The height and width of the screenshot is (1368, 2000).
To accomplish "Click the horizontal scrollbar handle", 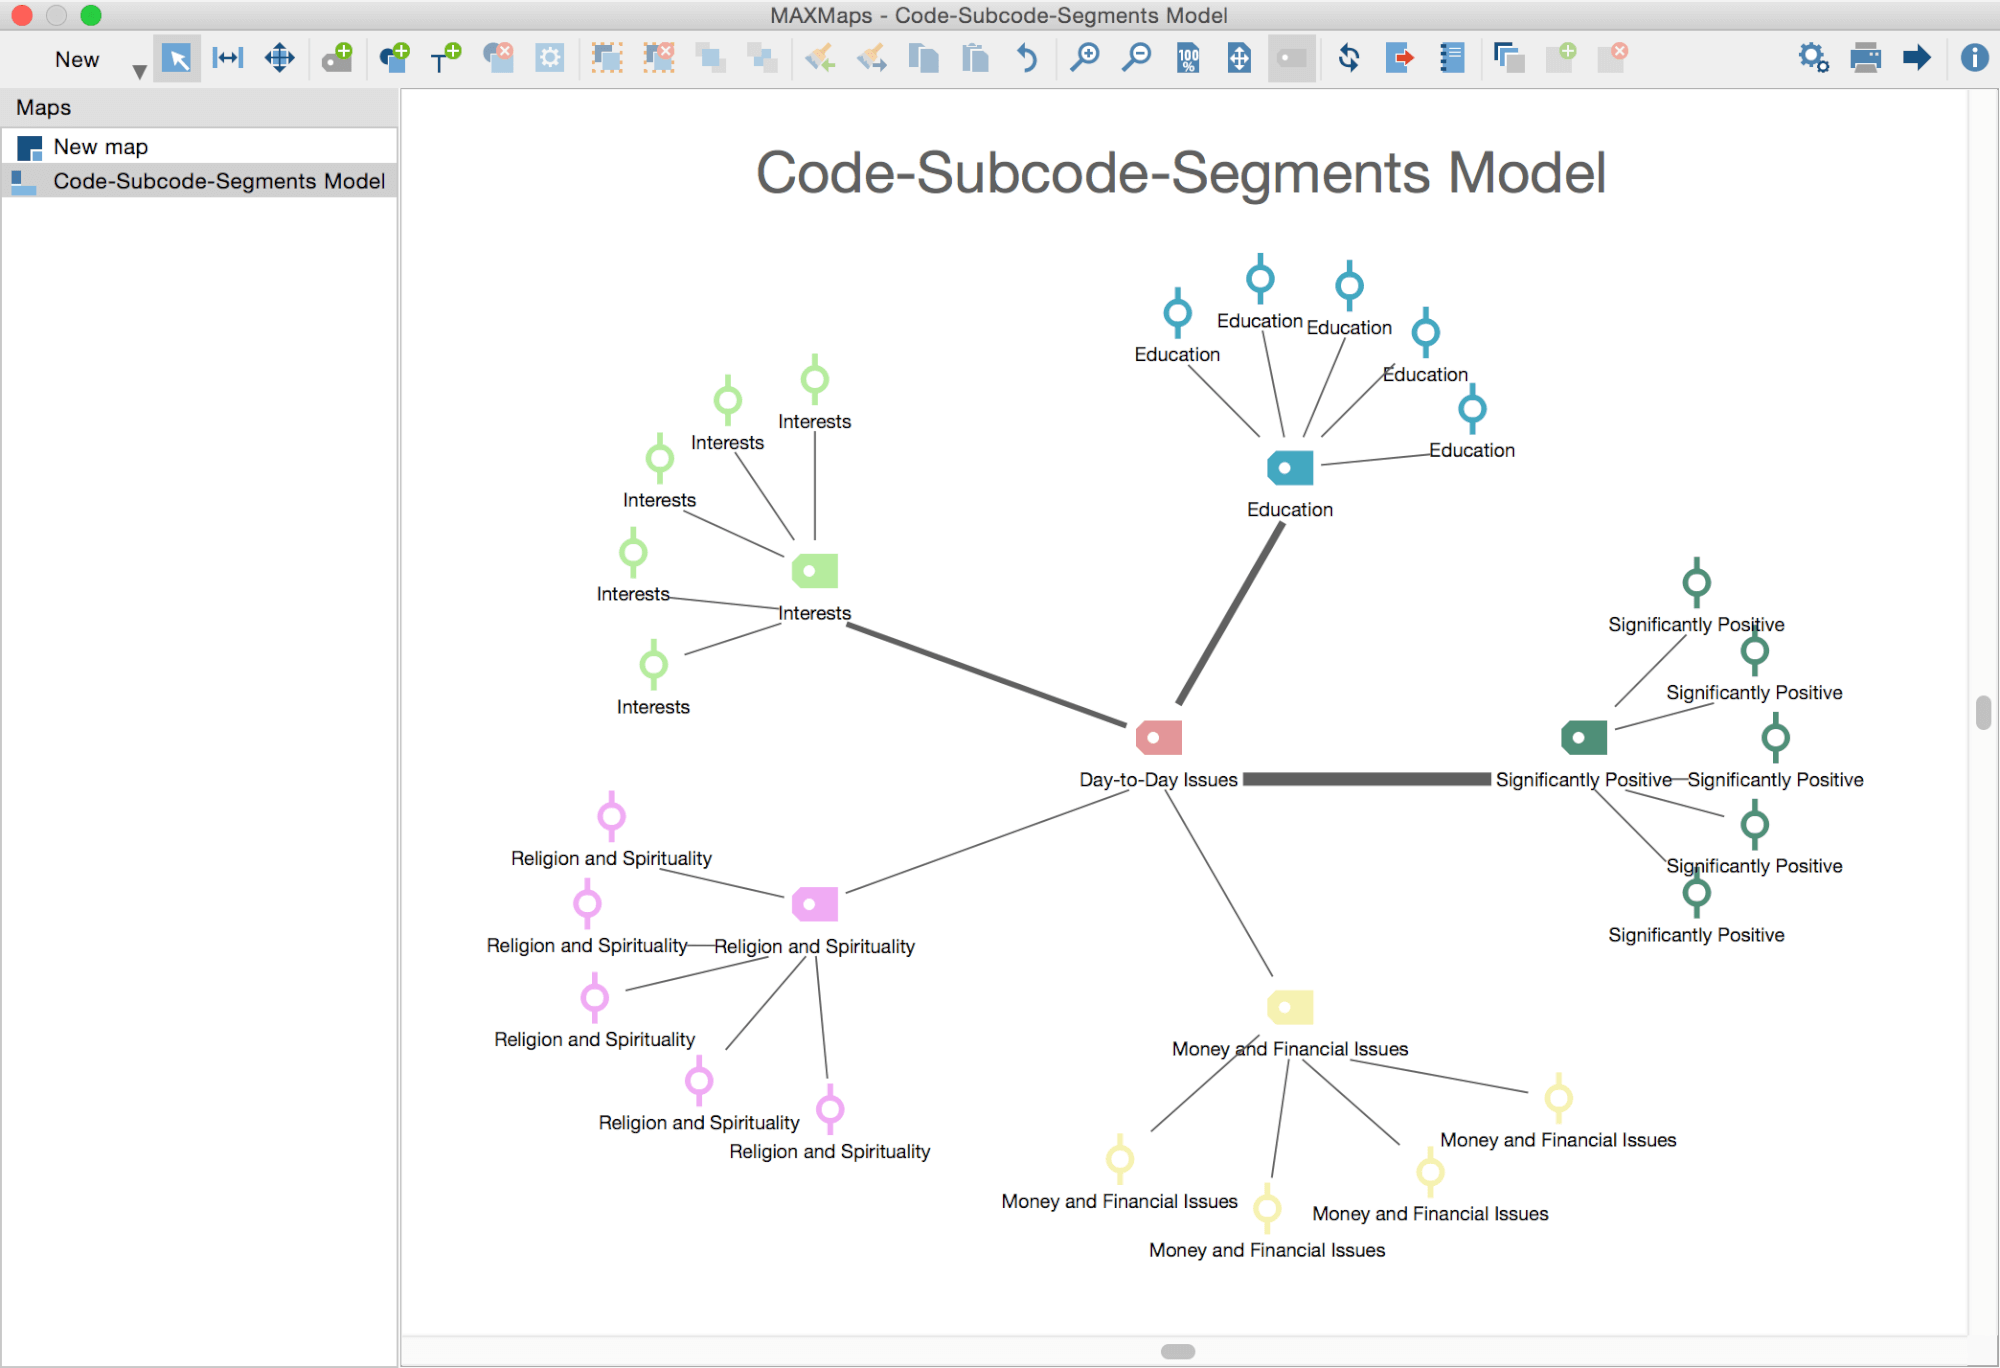I will [1178, 1352].
